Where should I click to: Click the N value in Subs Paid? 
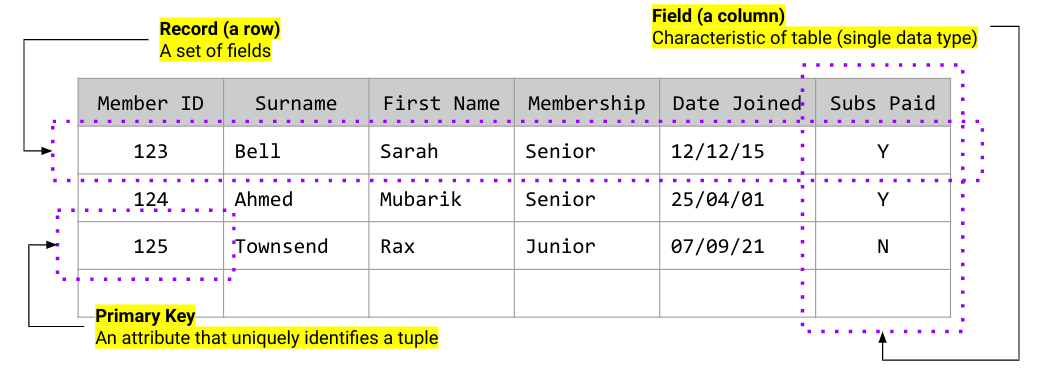click(883, 246)
